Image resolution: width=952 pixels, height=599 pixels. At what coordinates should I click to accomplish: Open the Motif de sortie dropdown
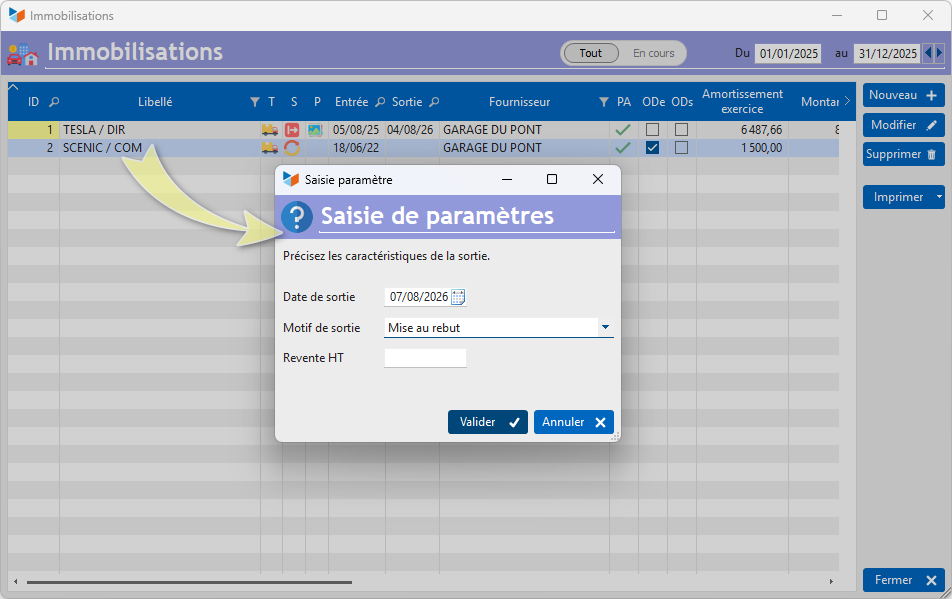tap(605, 327)
